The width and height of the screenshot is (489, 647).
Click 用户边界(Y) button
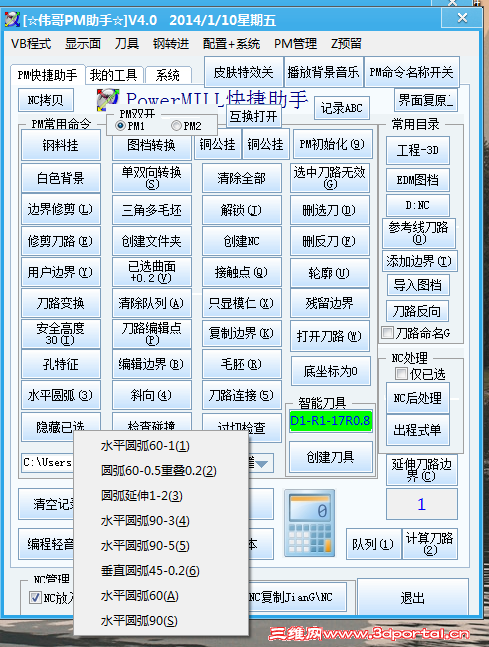pyautogui.click(x=61, y=272)
